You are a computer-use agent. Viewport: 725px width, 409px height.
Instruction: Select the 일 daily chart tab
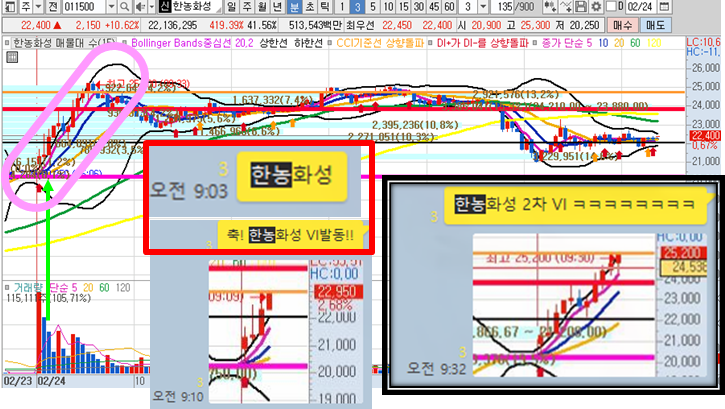point(232,6)
